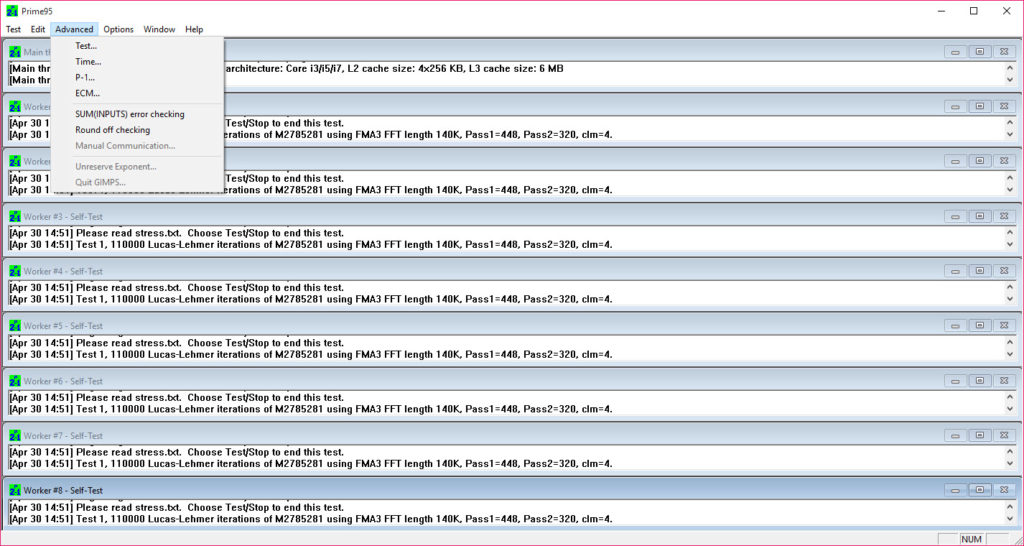Maximize the Worker #3 child window
1024x546 pixels.
pos(980,216)
